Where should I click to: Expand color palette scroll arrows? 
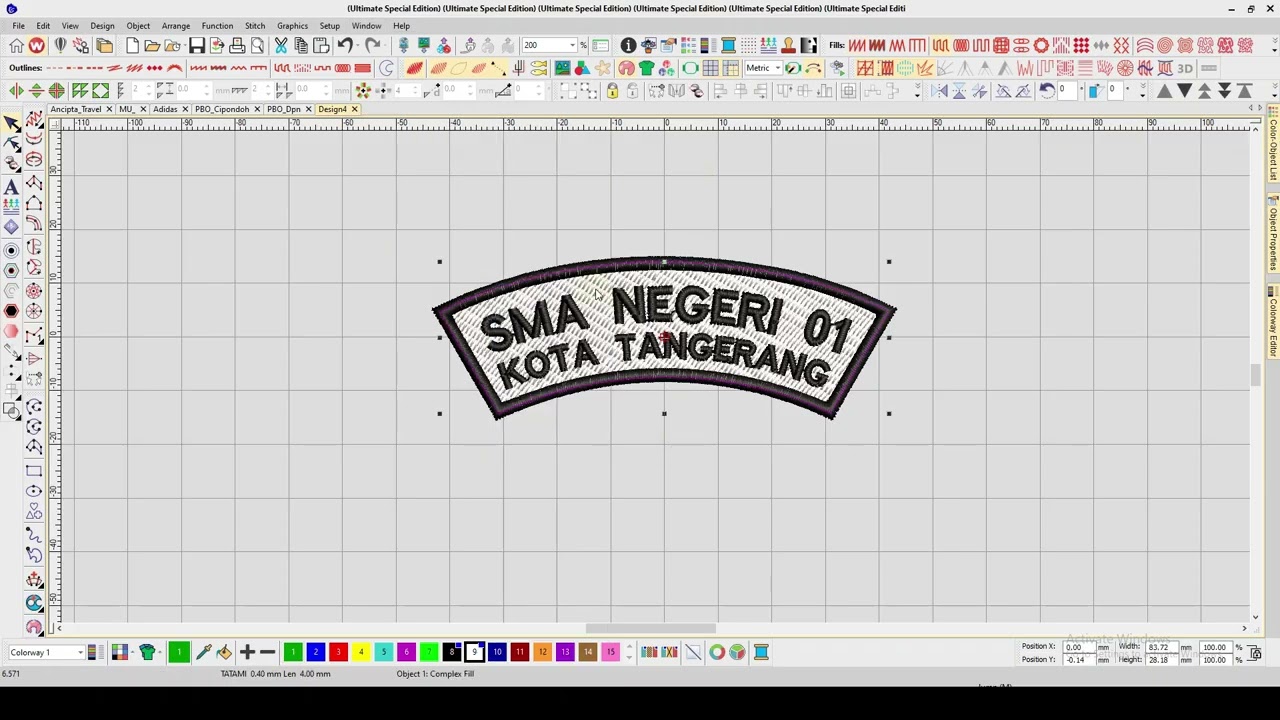pos(629,653)
